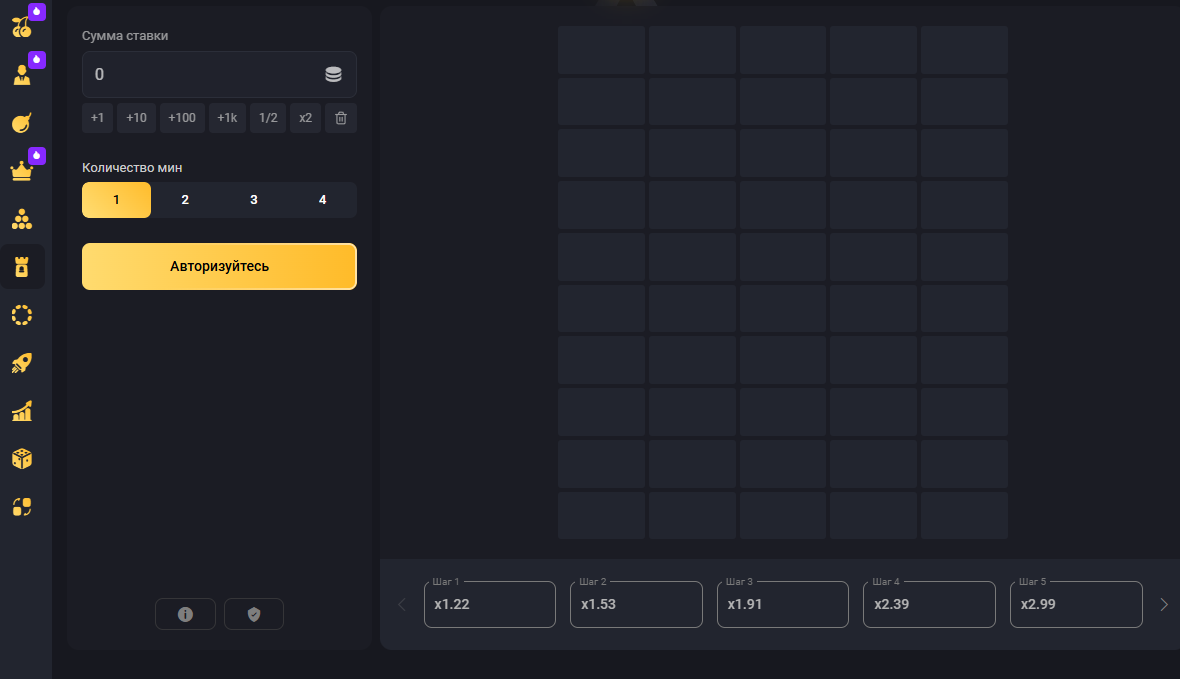Click the plinko pyramid game icon
Viewport: 1180px width, 679px height.
[22, 219]
